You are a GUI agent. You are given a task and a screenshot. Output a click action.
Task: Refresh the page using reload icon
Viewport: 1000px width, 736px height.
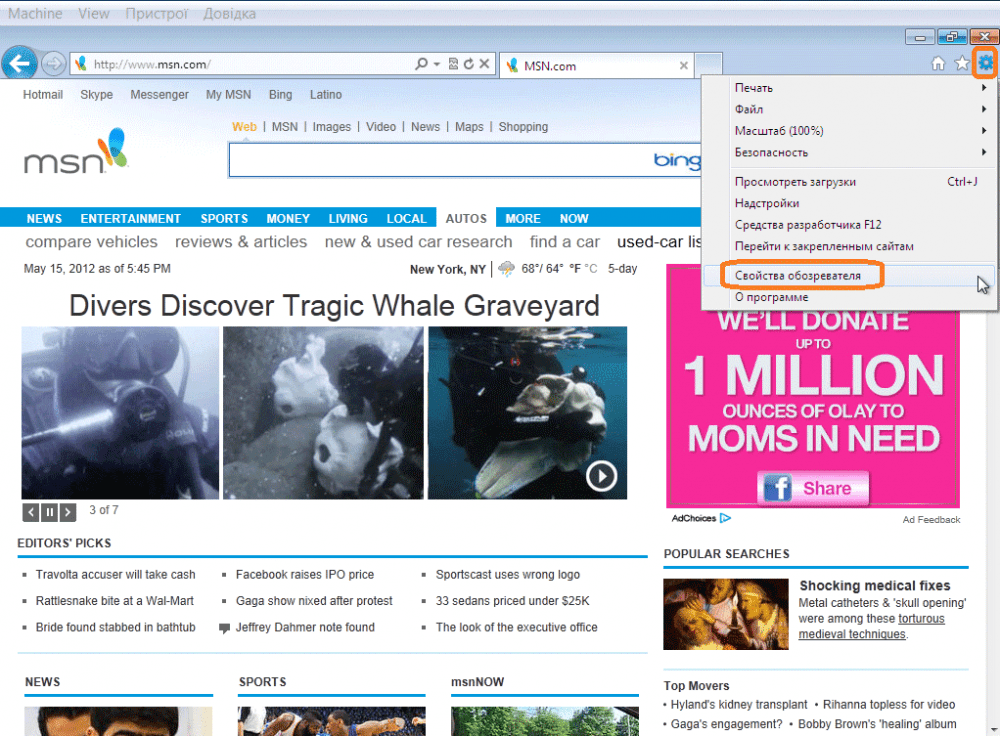click(x=468, y=64)
